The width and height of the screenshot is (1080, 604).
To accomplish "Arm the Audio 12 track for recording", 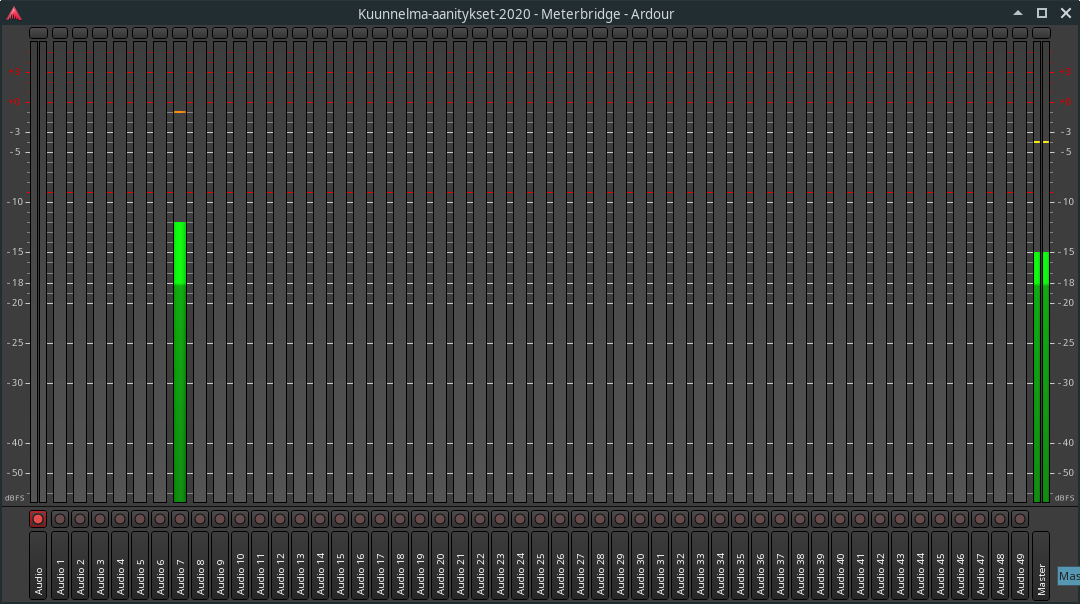I will coord(279,519).
